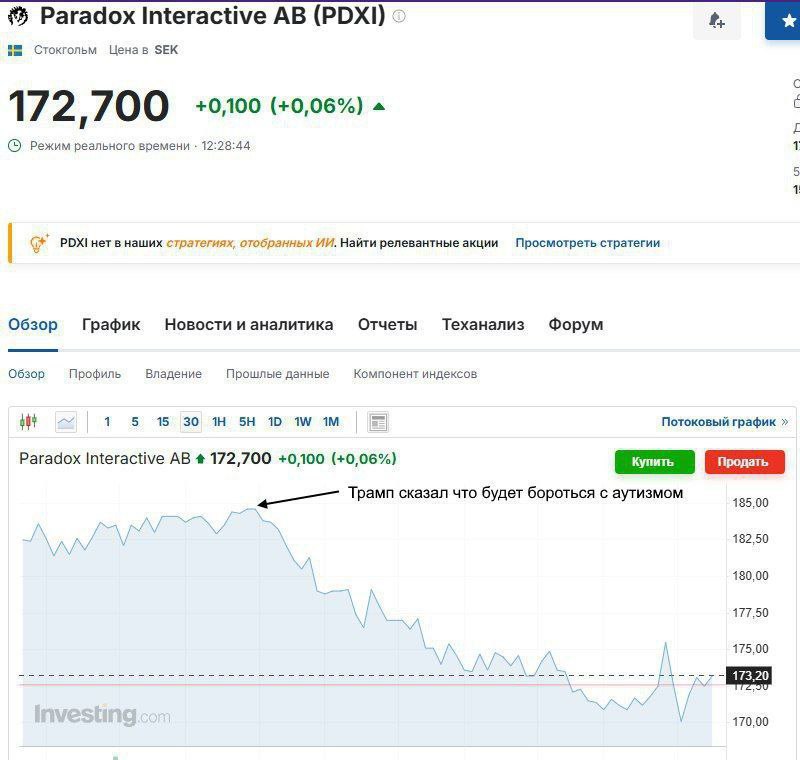Click the real-time clock icon
The width and height of the screenshot is (800, 760).
point(15,146)
